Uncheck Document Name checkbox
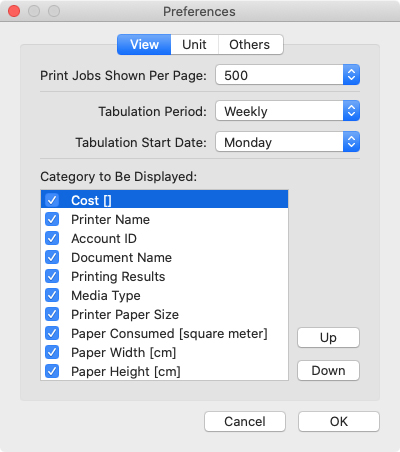The width and height of the screenshot is (400, 452). coord(52,257)
